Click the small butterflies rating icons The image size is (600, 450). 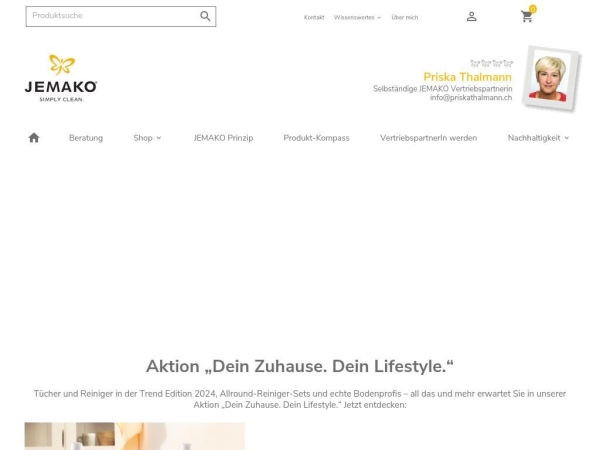[x=491, y=63]
